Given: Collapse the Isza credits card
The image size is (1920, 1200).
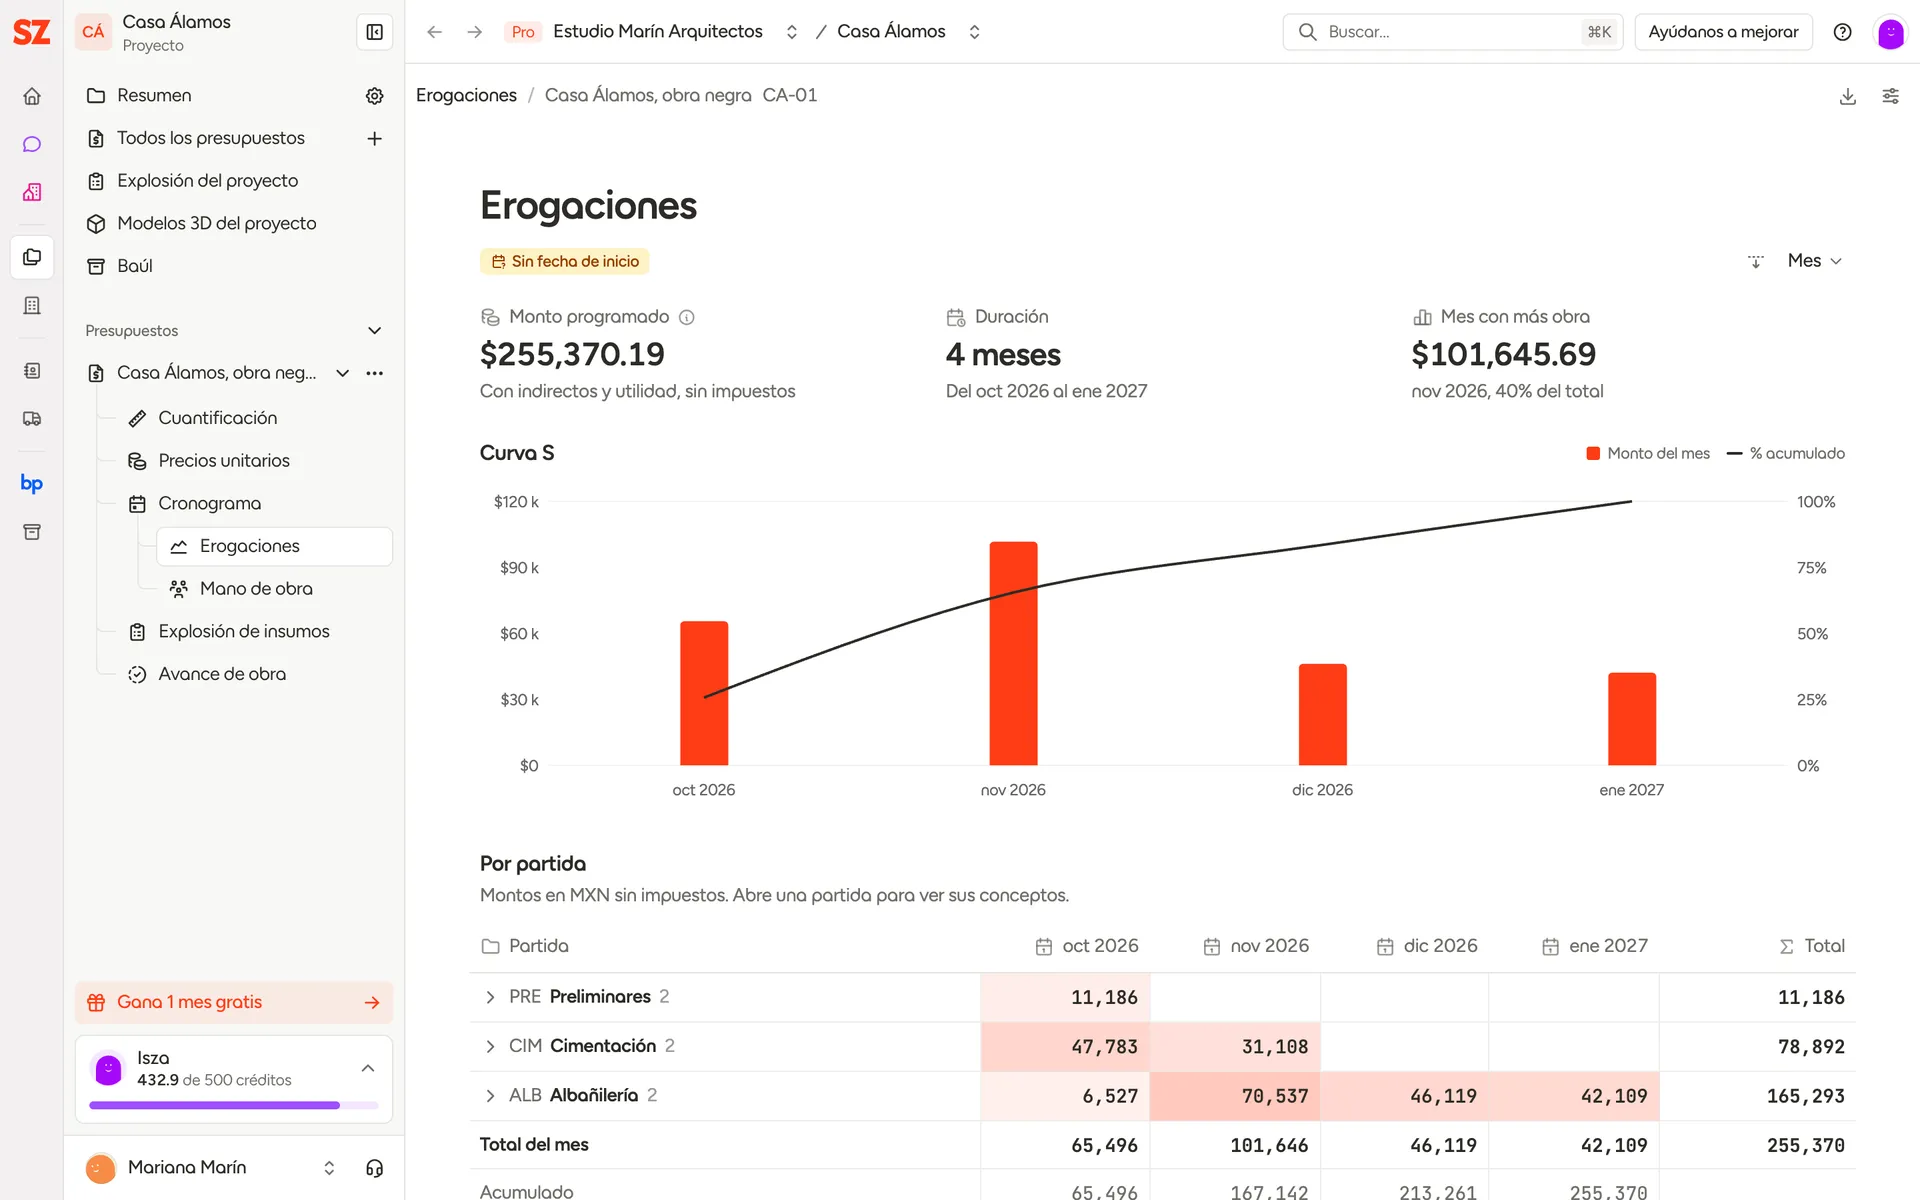Looking at the screenshot, I should coord(368,1069).
